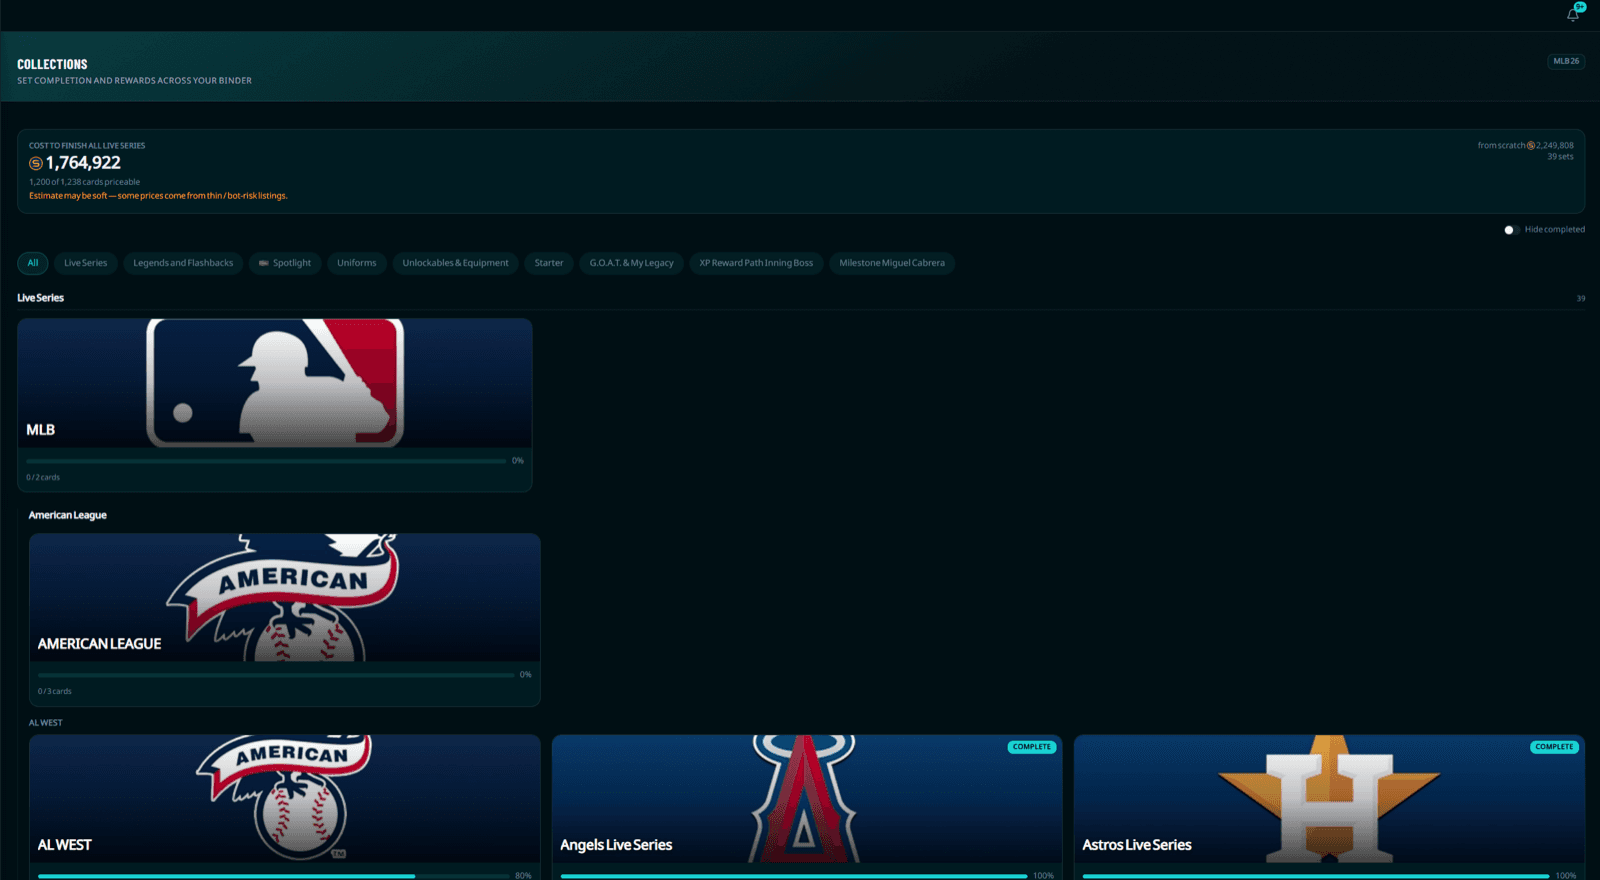Click the Live Series section heading
The image size is (1600, 880).
(41, 298)
